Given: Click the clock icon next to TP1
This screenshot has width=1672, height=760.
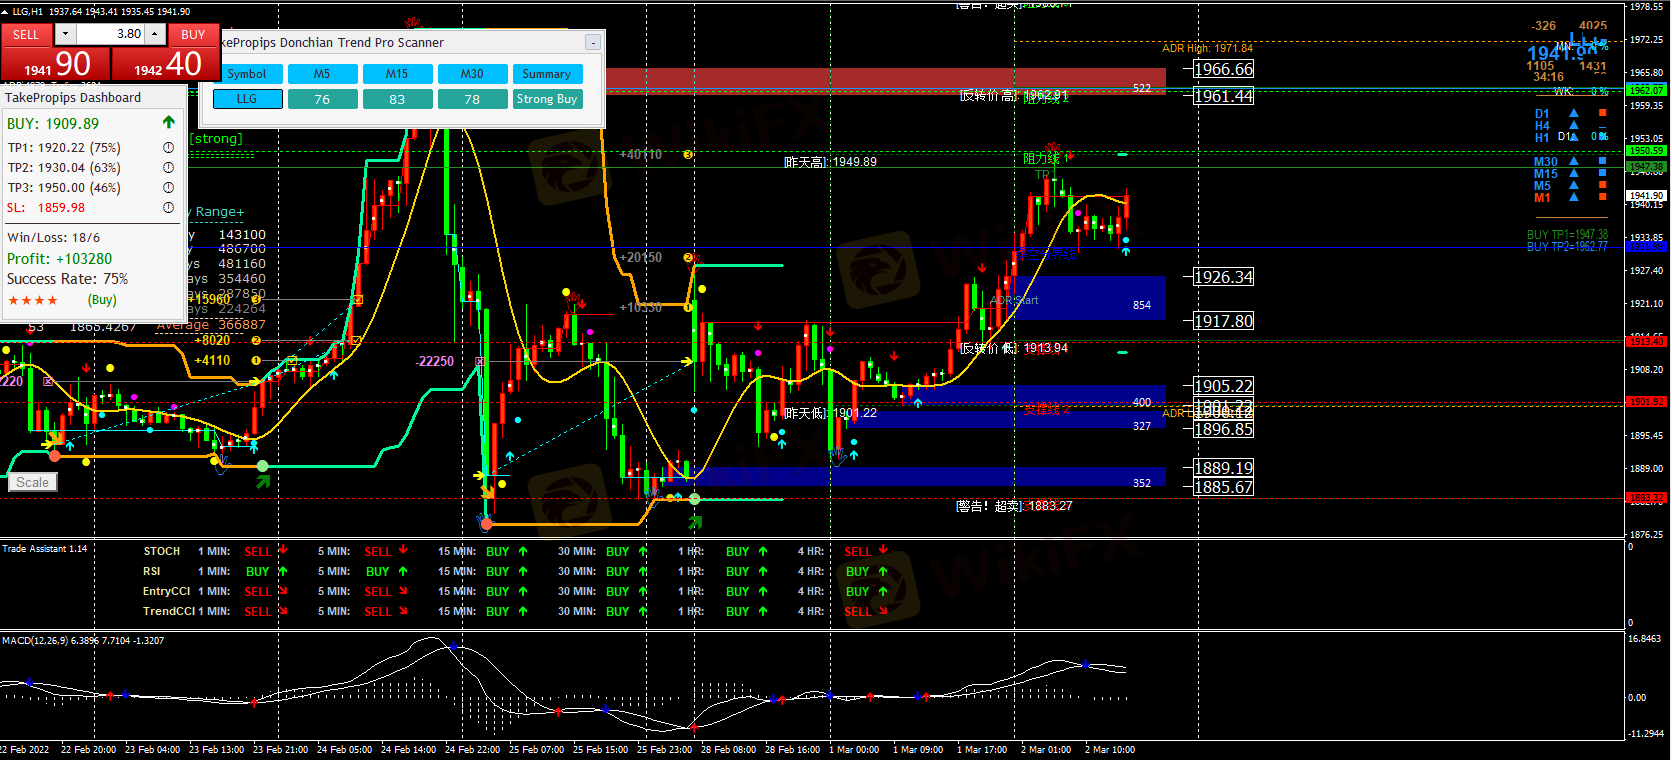Looking at the screenshot, I should (168, 148).
